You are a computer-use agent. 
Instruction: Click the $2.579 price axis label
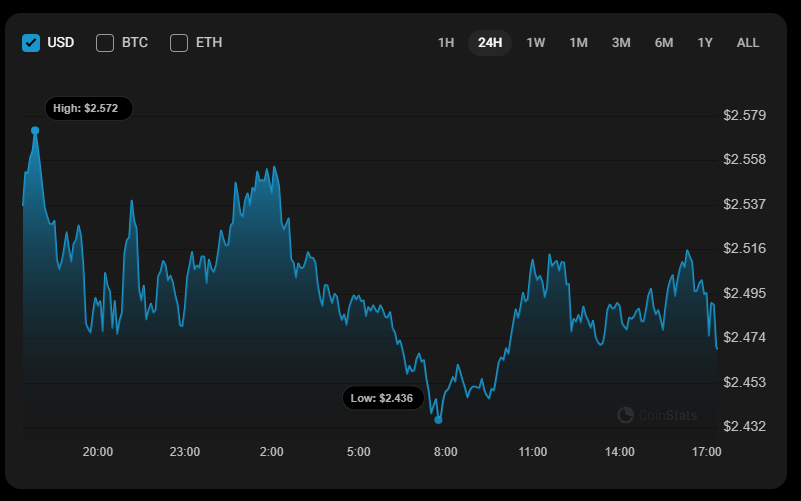tap(744, 115)
